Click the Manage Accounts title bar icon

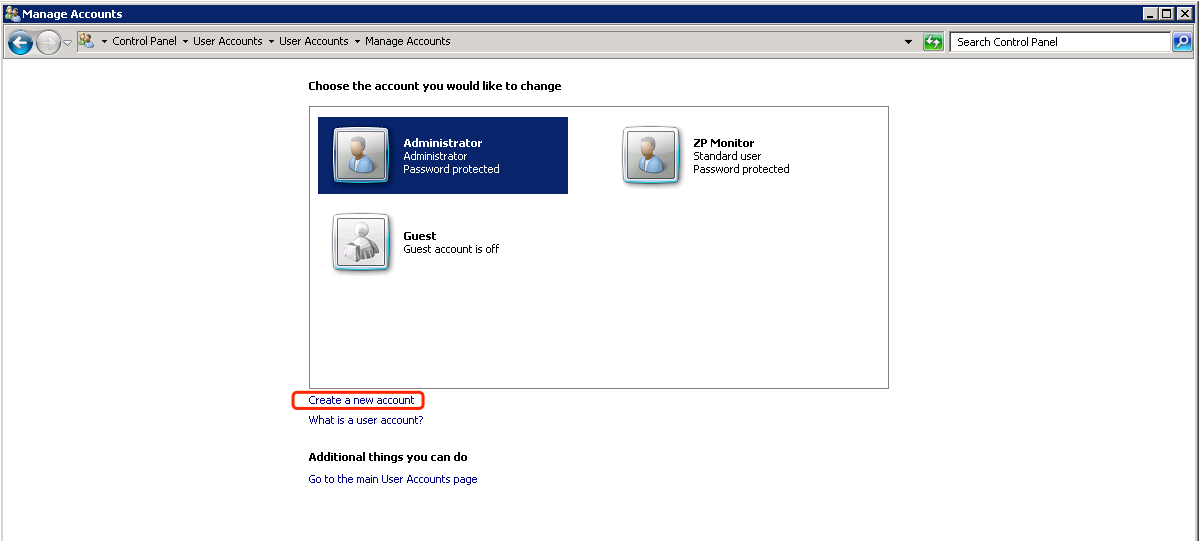12,14
